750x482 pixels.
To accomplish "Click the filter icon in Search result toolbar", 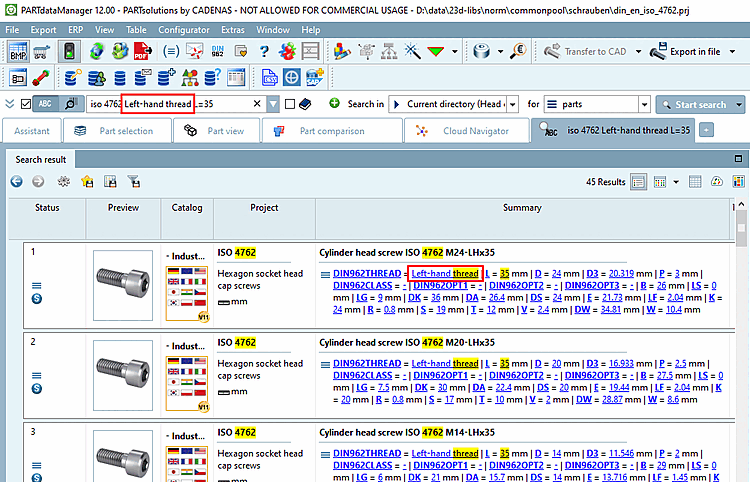I will point(134,181).
